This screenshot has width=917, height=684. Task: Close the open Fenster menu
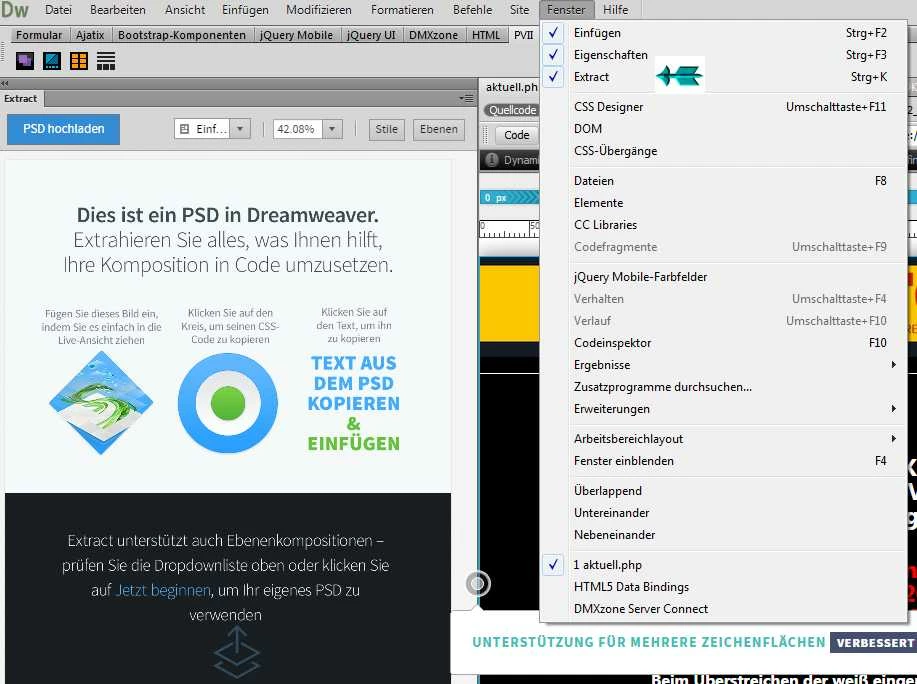(566, 10)
